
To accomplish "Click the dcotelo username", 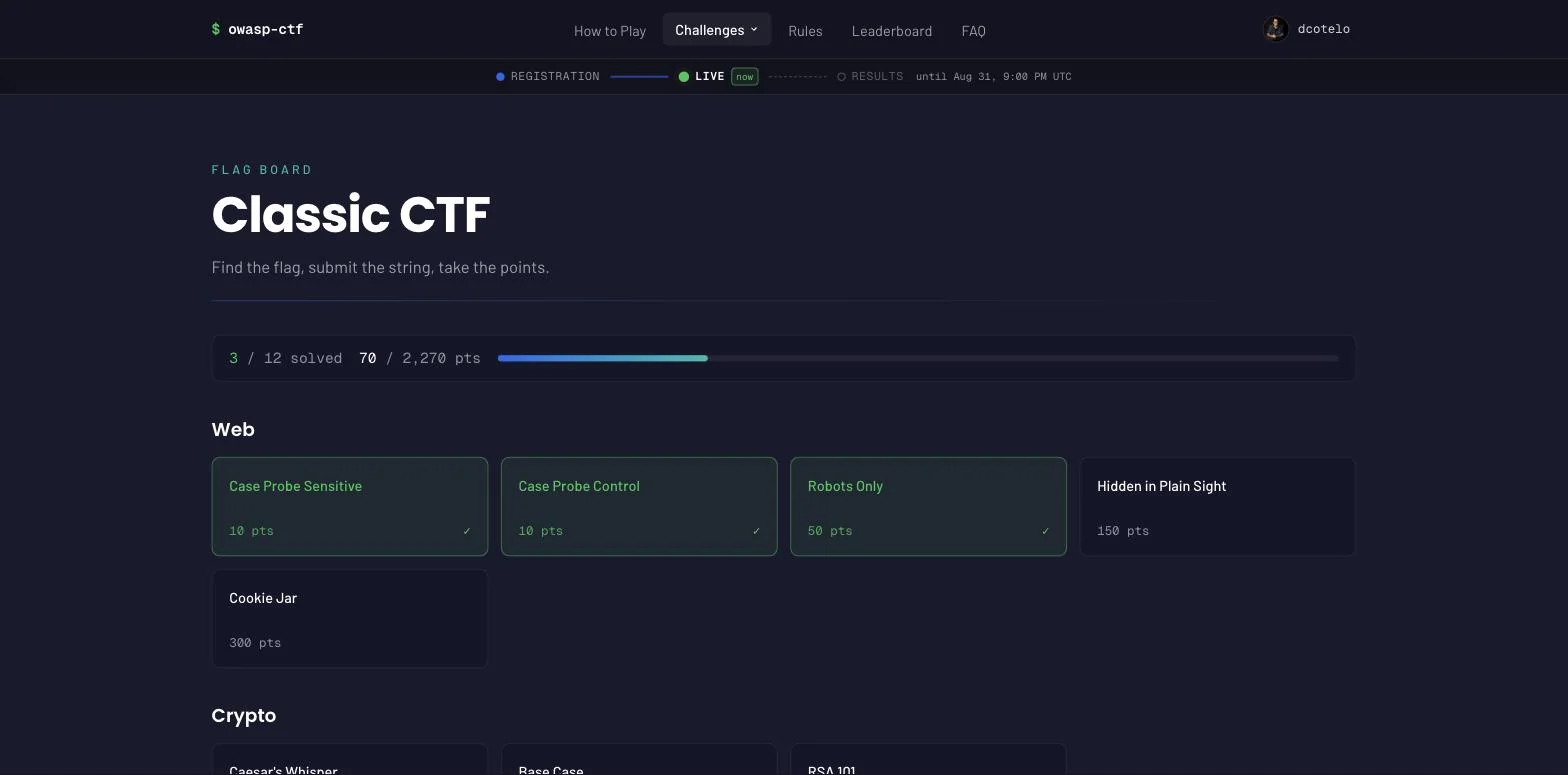I will coord(1324,29).
